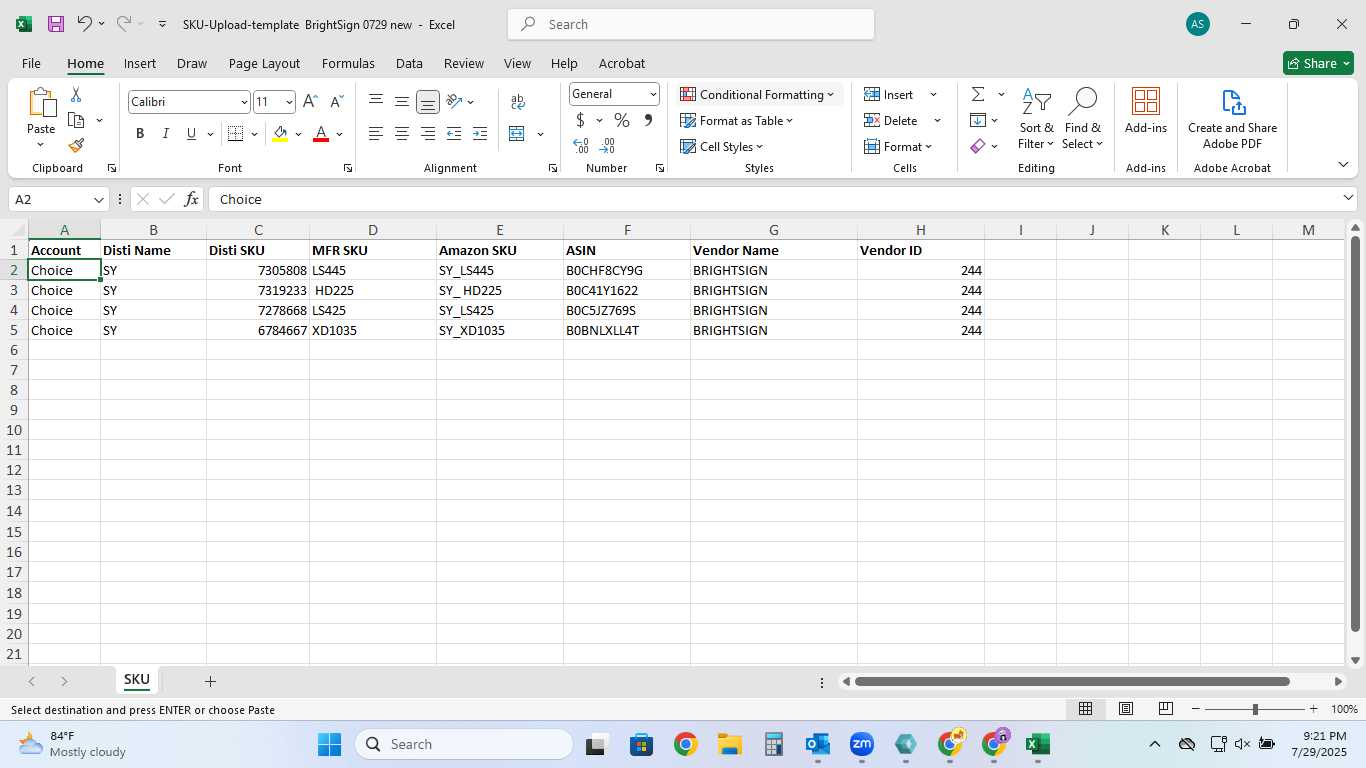Screen dimensions: 1366x768
Task: Click Insert cells button
Action: tap(889, 94)
